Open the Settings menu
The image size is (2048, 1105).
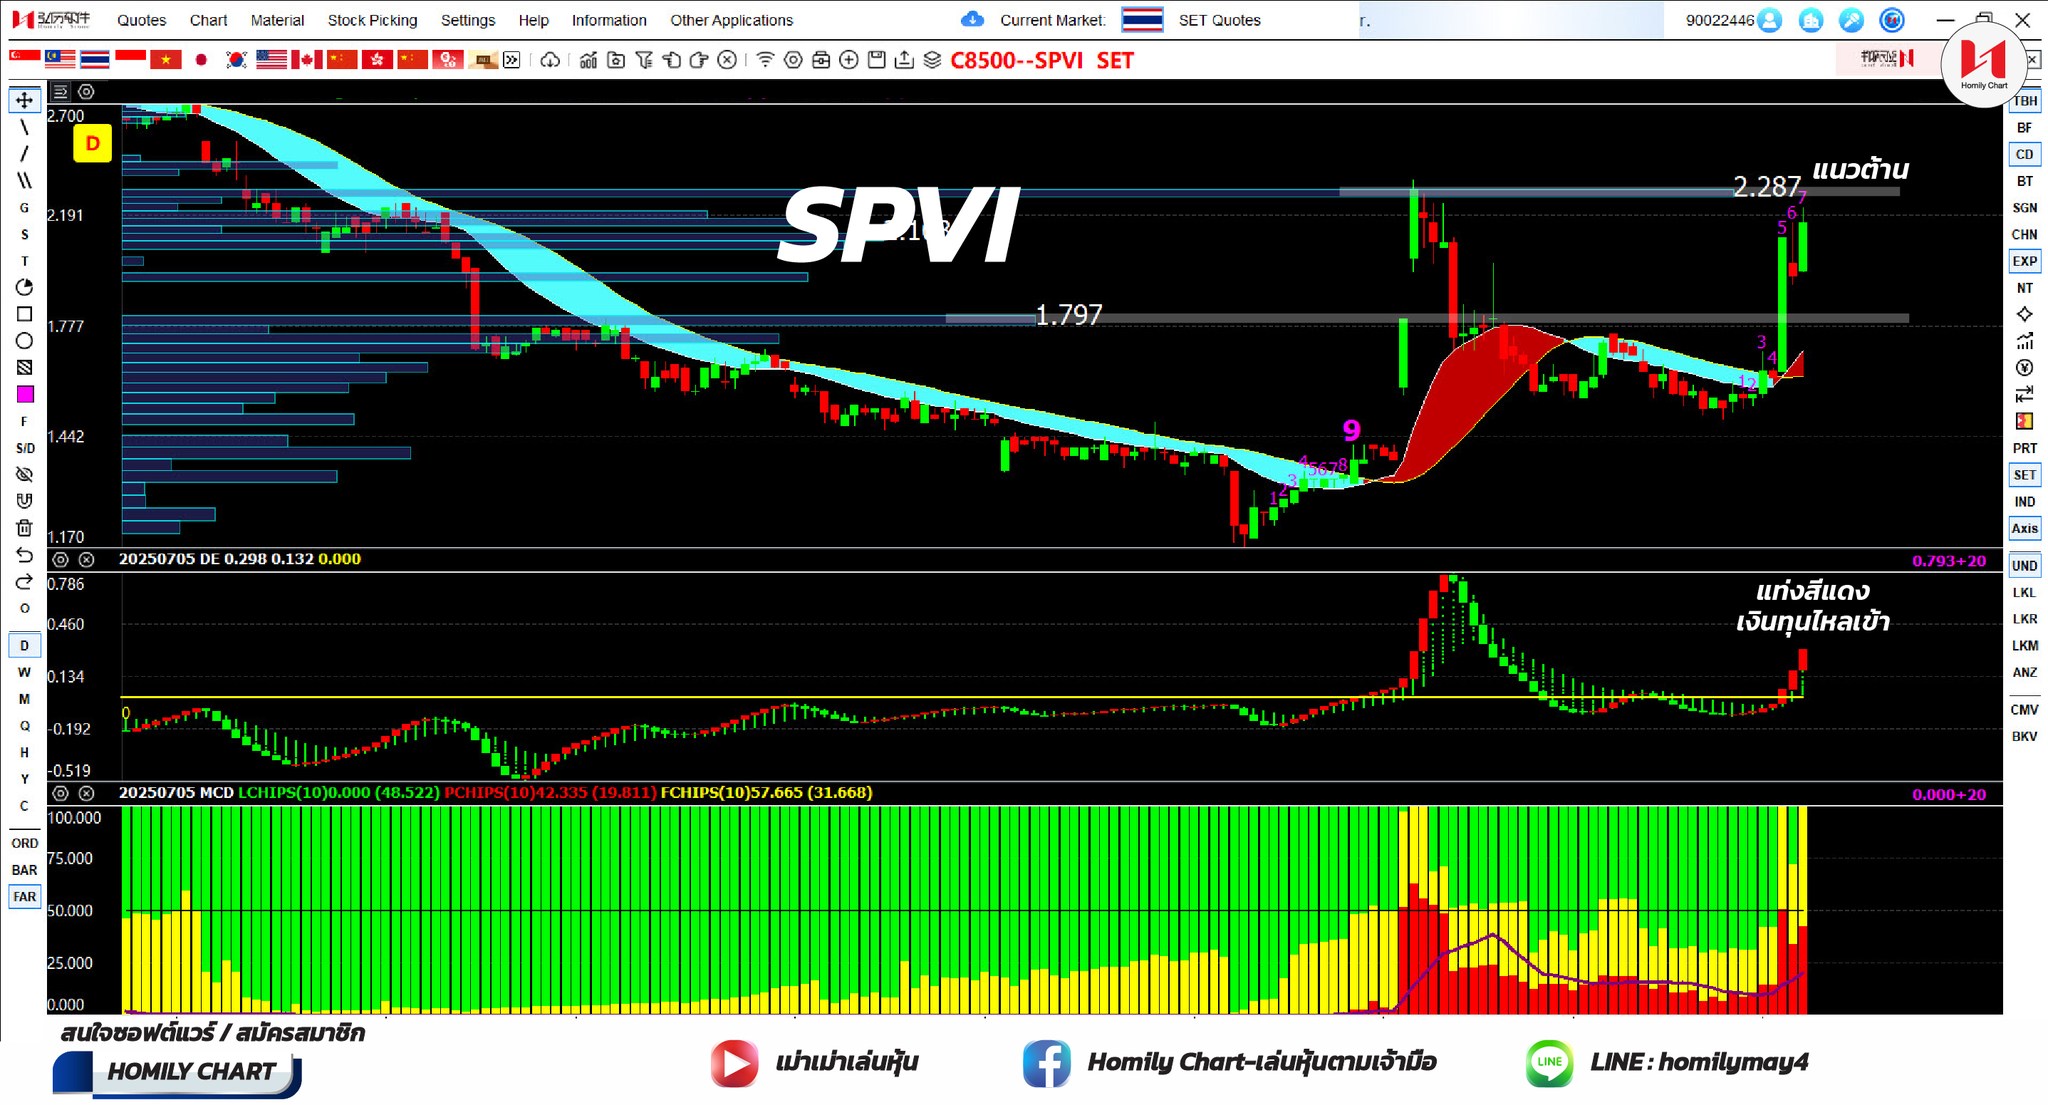coord(468,20)
